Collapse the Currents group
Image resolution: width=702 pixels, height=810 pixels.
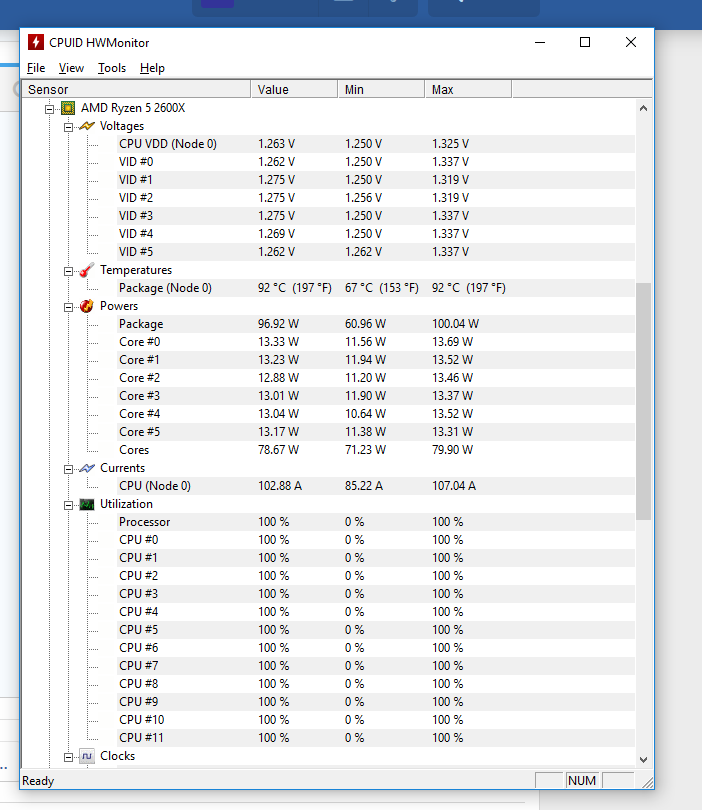(68, 469)
